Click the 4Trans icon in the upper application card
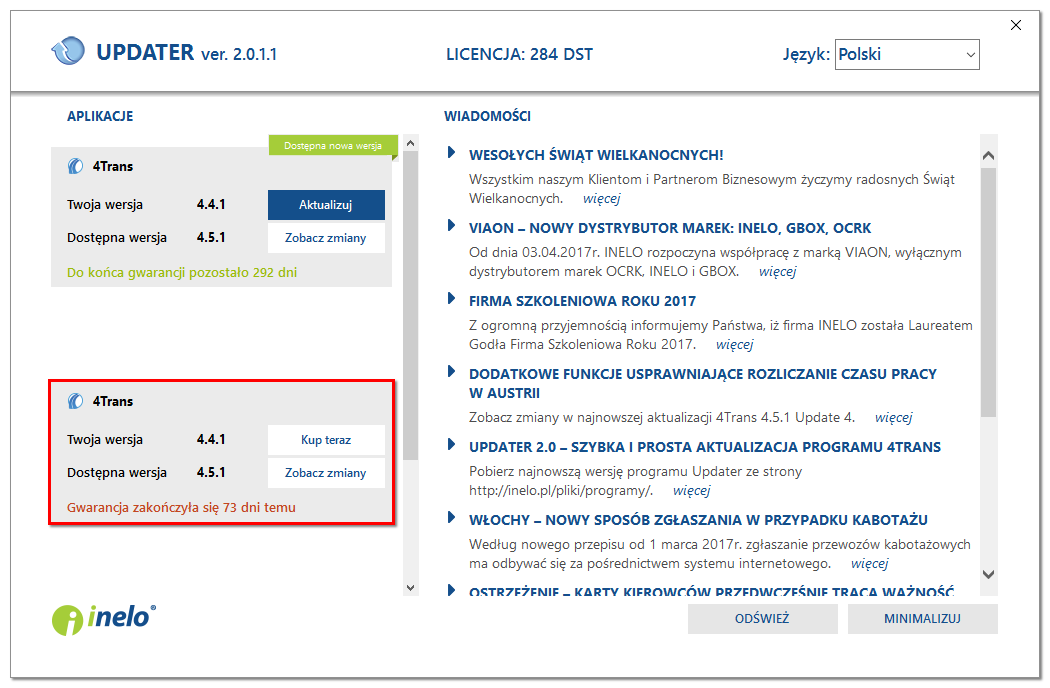 [x=76, y=166]
